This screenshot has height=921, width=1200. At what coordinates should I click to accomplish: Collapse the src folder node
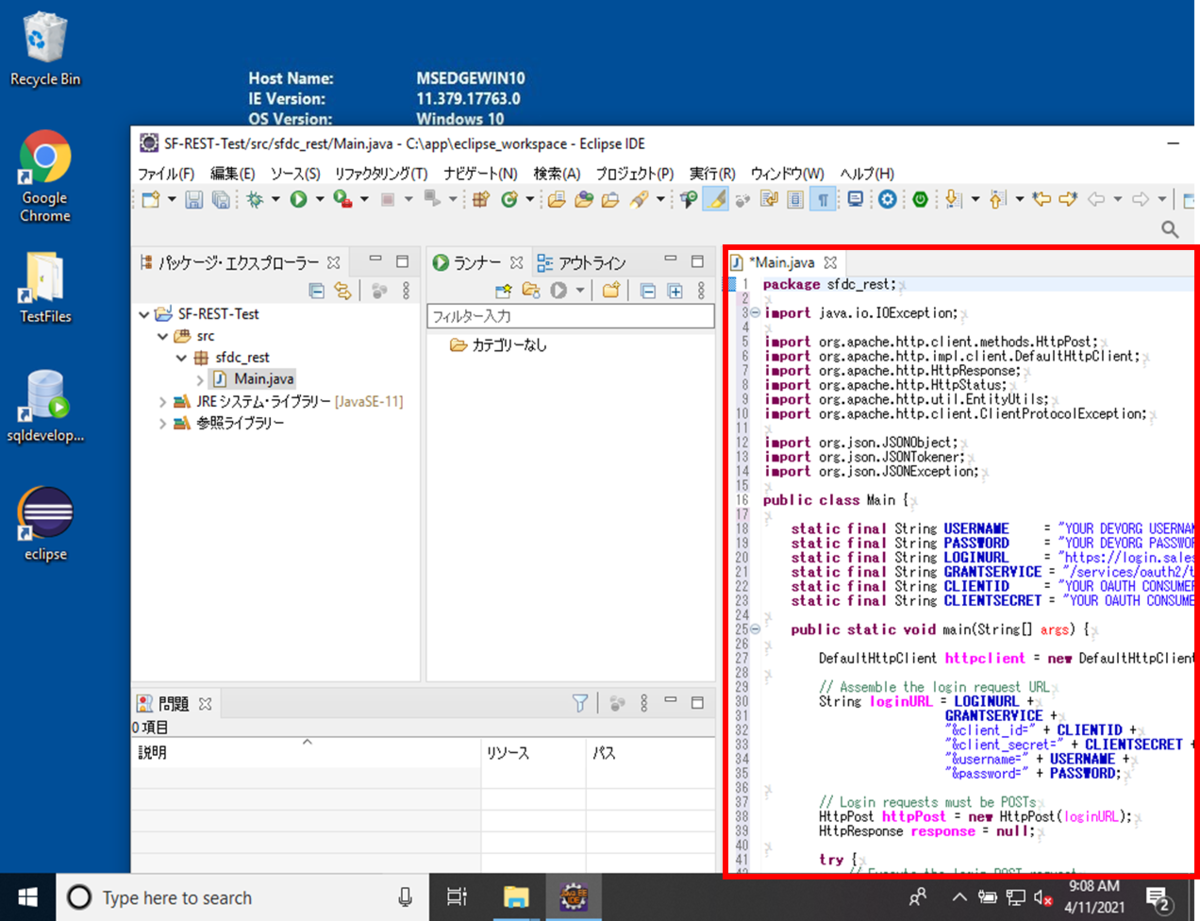(x=162, y=336)
